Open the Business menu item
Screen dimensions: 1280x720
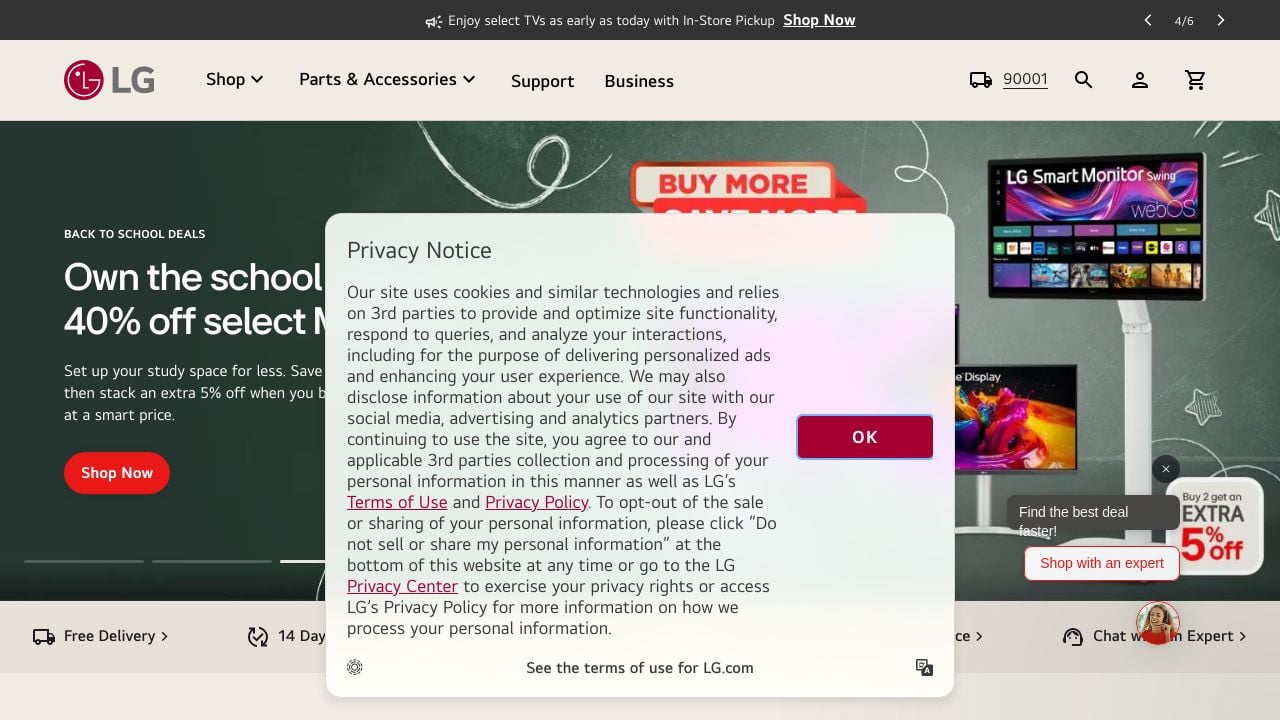[x=639, y=81]
